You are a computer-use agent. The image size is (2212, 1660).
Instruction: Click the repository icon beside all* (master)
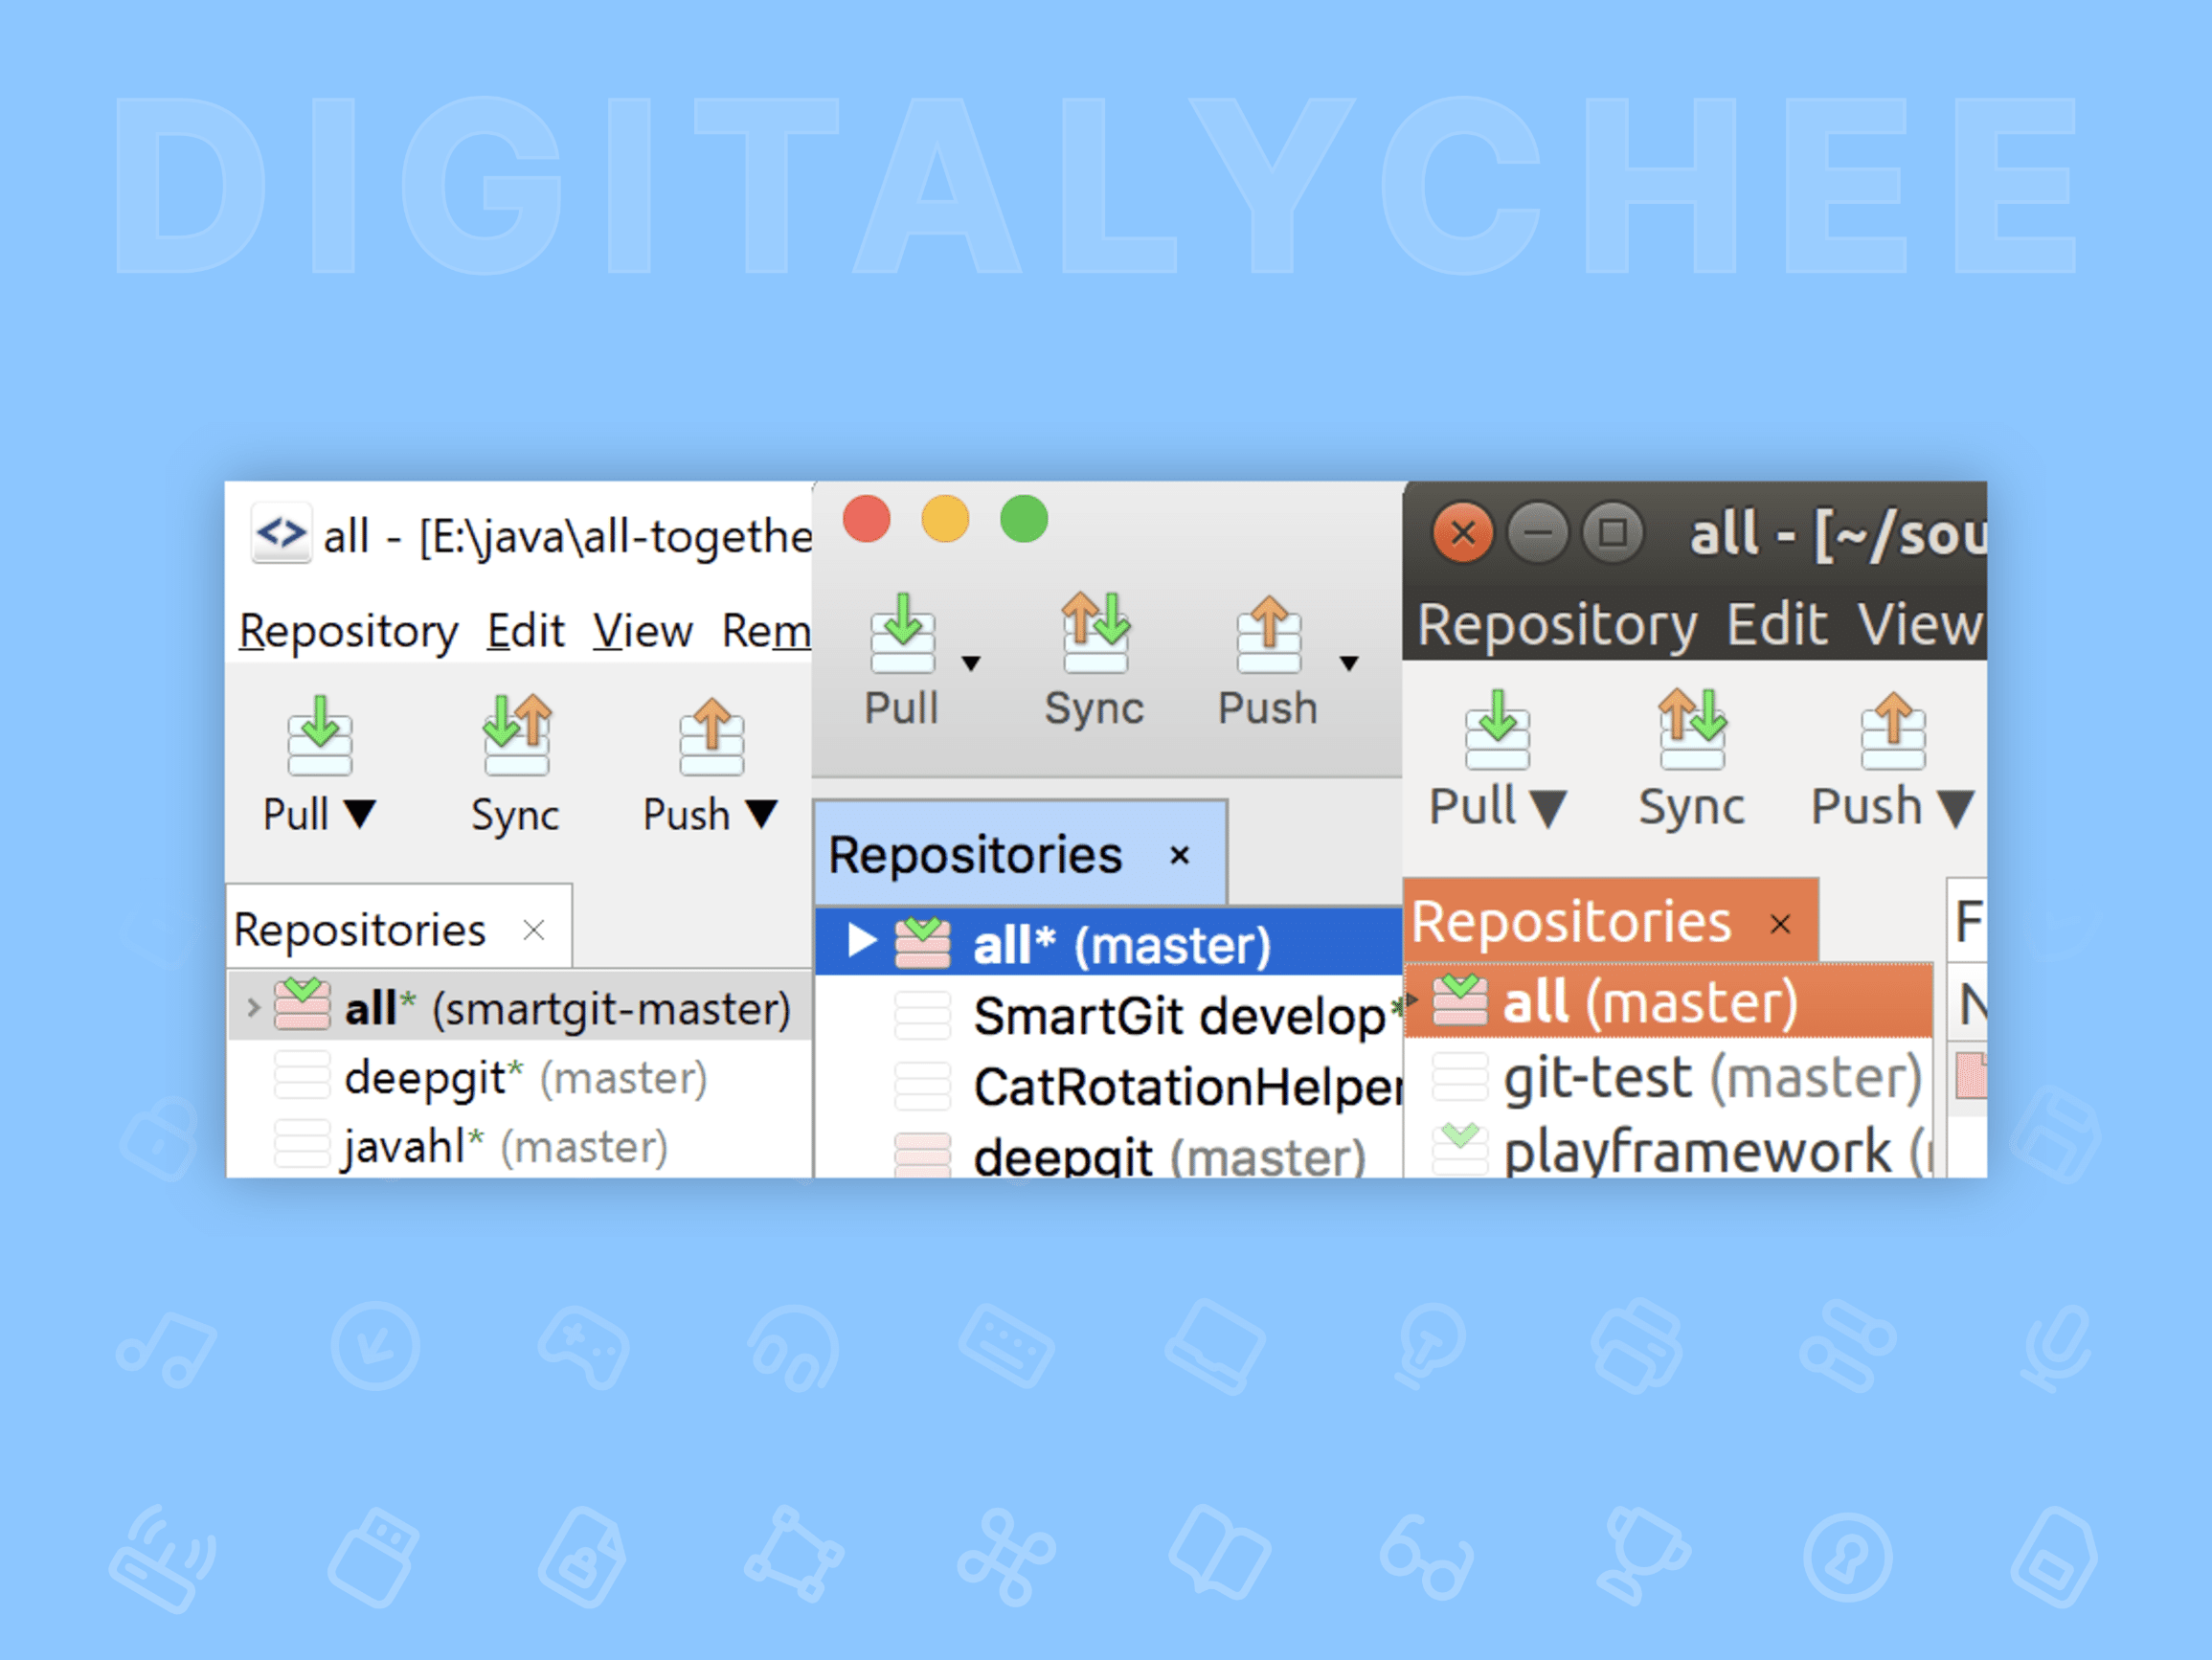click(922, 941)
